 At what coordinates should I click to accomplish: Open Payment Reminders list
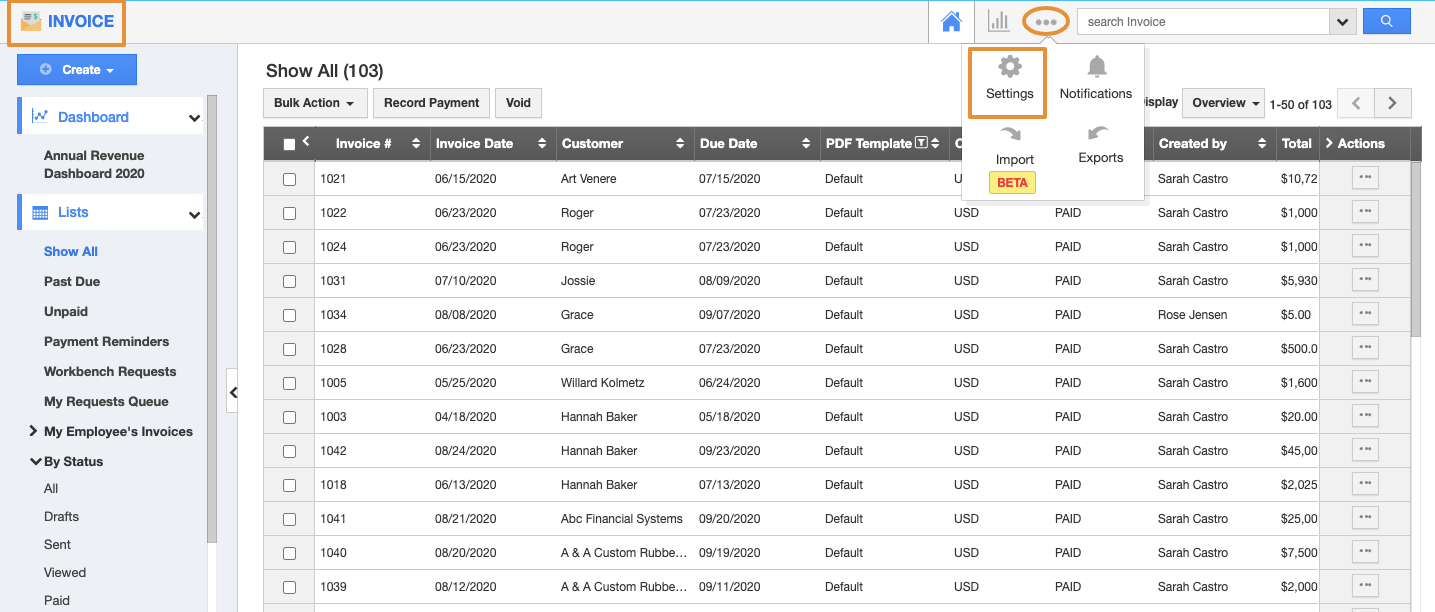pos(106,342)
